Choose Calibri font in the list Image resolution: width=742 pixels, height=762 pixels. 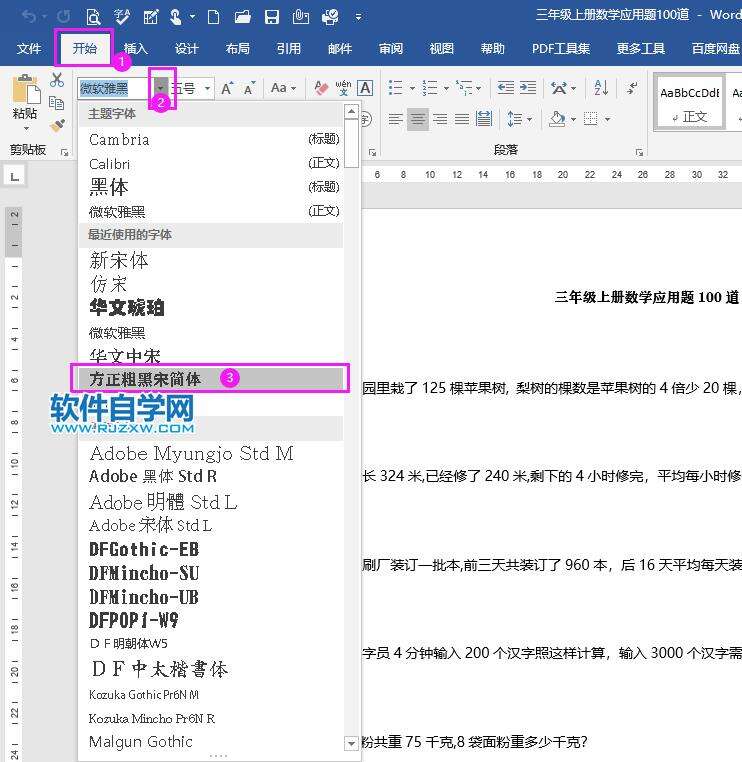211,163
